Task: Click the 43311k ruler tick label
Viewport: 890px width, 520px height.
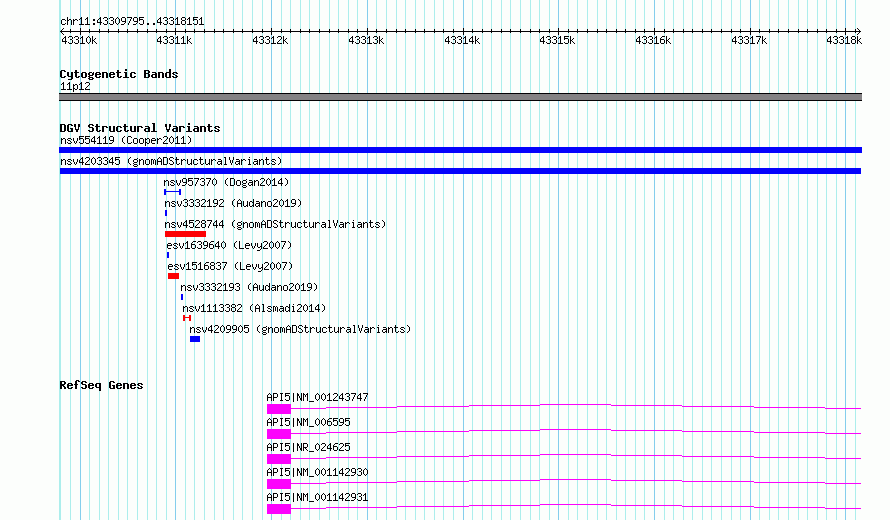Action: coord(174,40)
